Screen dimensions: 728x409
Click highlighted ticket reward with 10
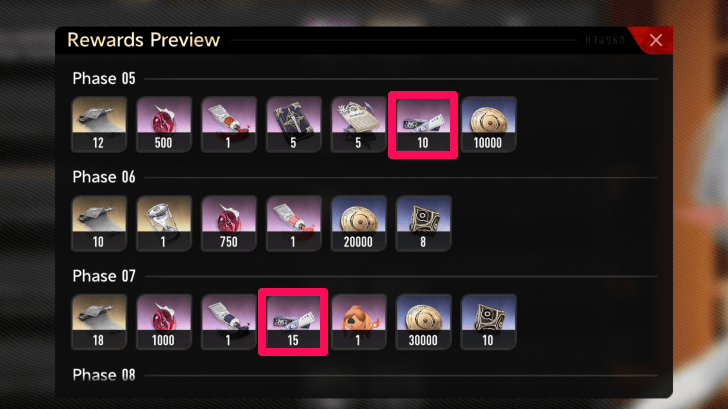[x=423, y=124]
